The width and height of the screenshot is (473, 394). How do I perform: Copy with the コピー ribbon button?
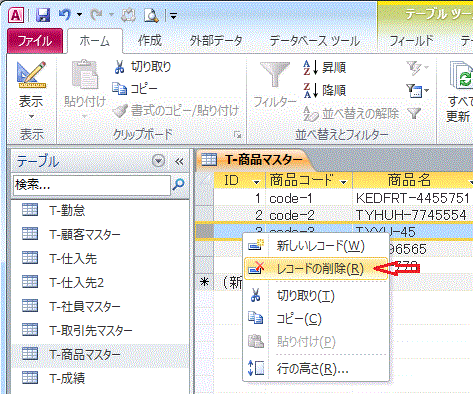(135, 89)
